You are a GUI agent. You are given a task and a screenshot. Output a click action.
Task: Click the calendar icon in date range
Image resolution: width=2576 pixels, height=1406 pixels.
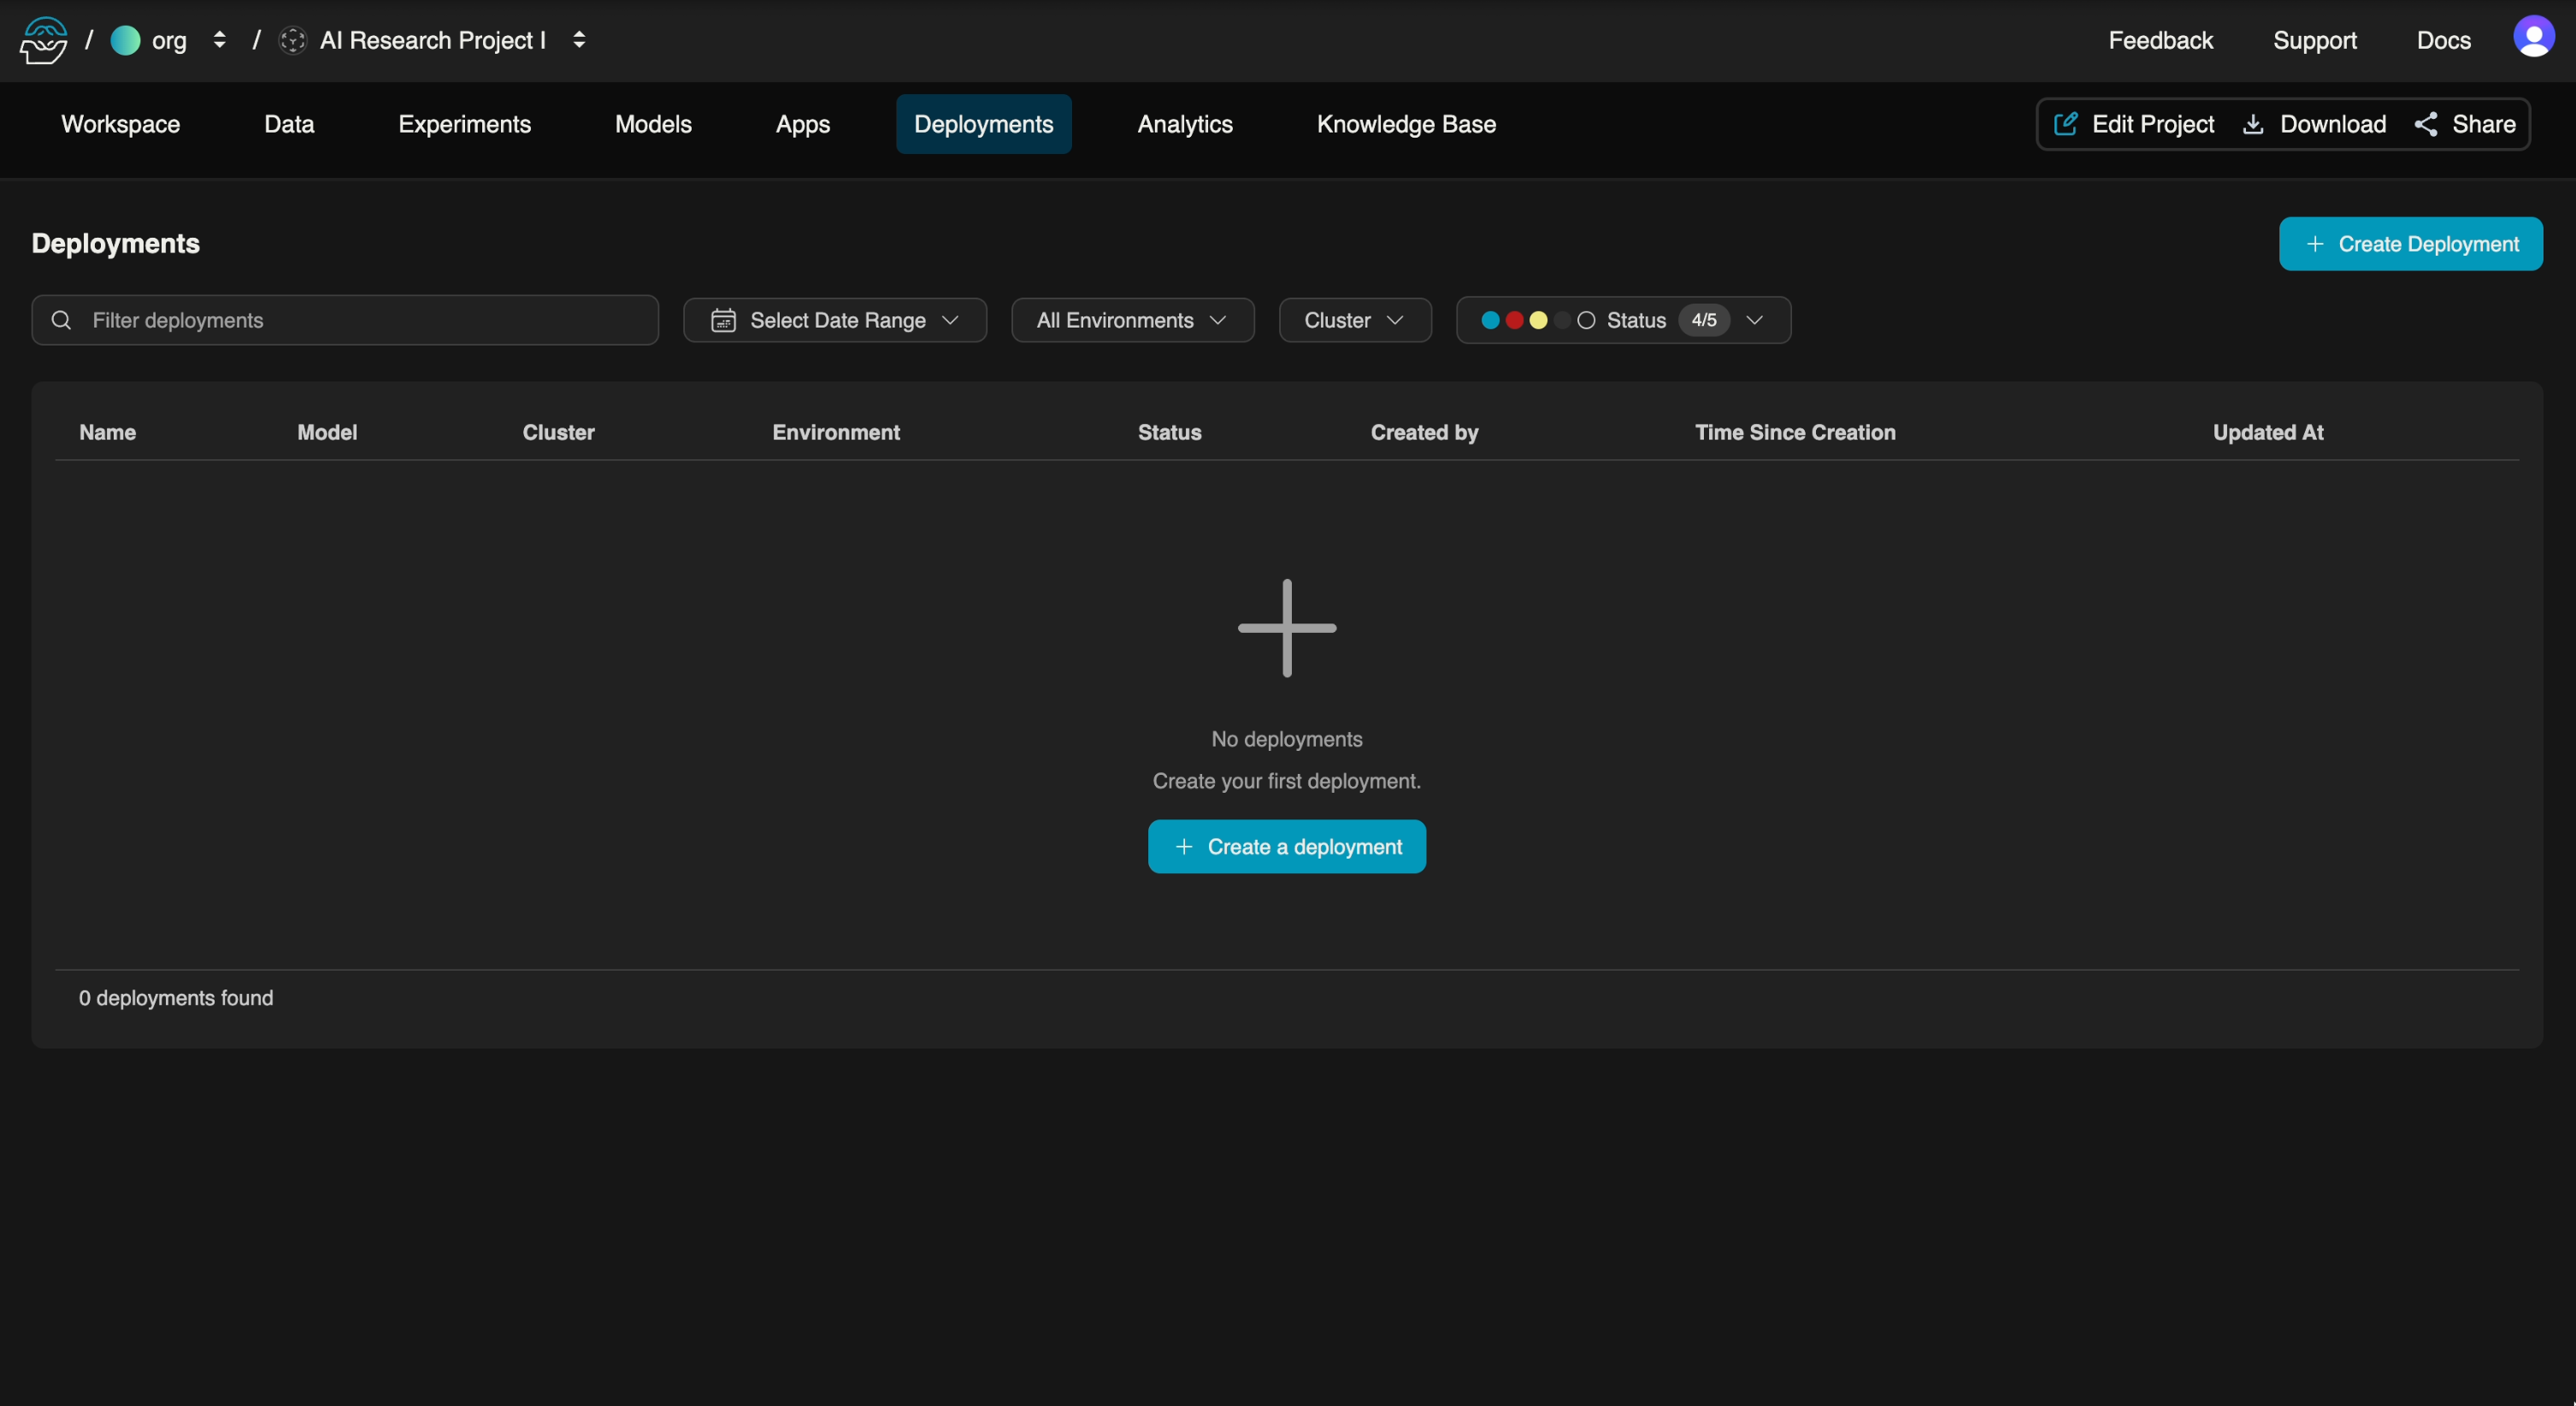723,320
